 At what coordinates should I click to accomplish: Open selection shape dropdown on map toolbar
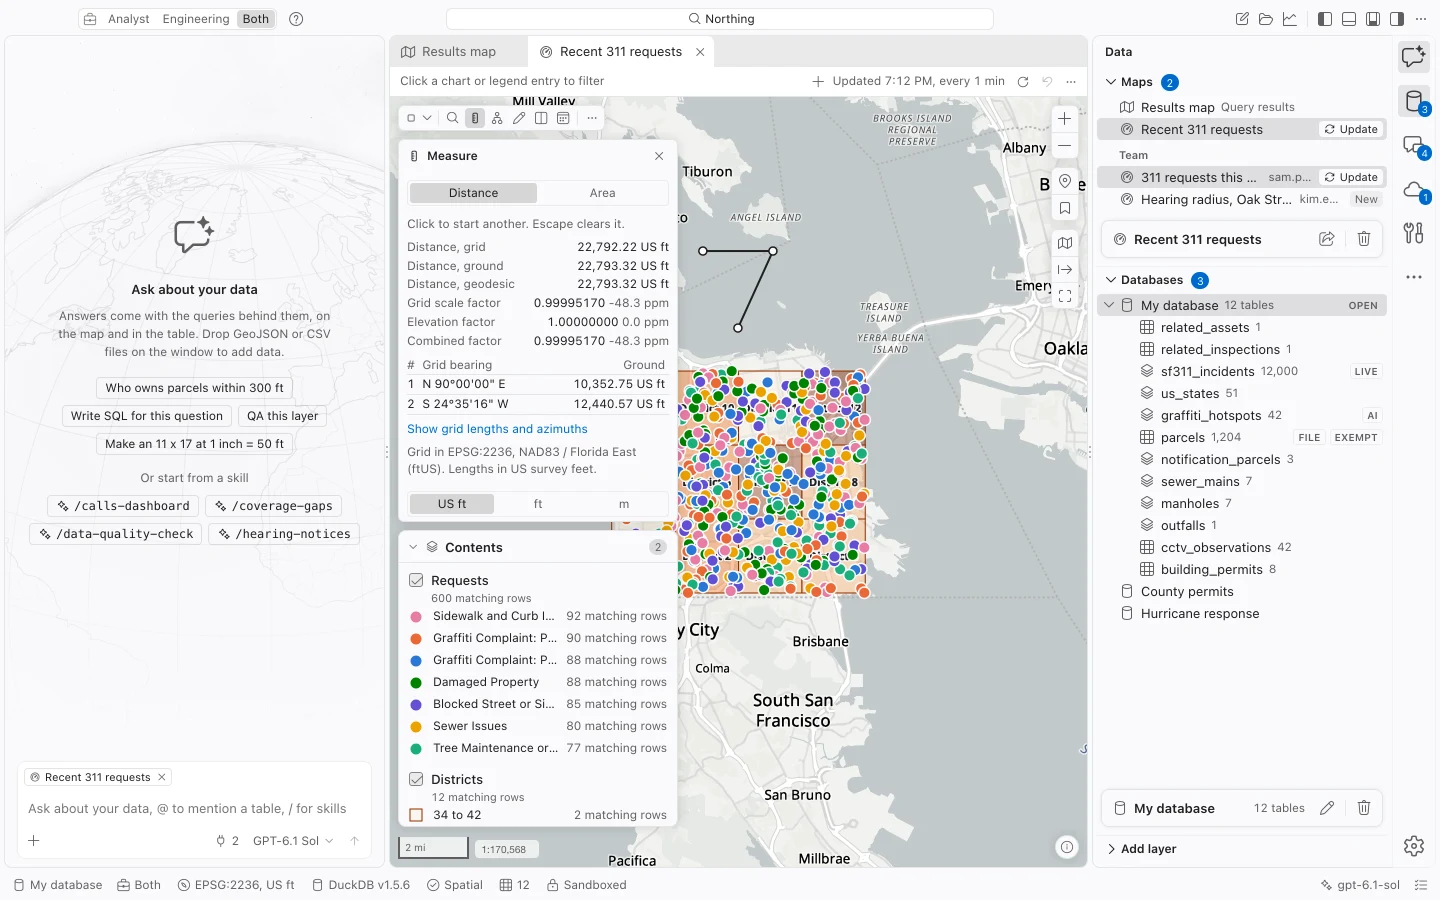pyautogui.click(x=427, y=118)
